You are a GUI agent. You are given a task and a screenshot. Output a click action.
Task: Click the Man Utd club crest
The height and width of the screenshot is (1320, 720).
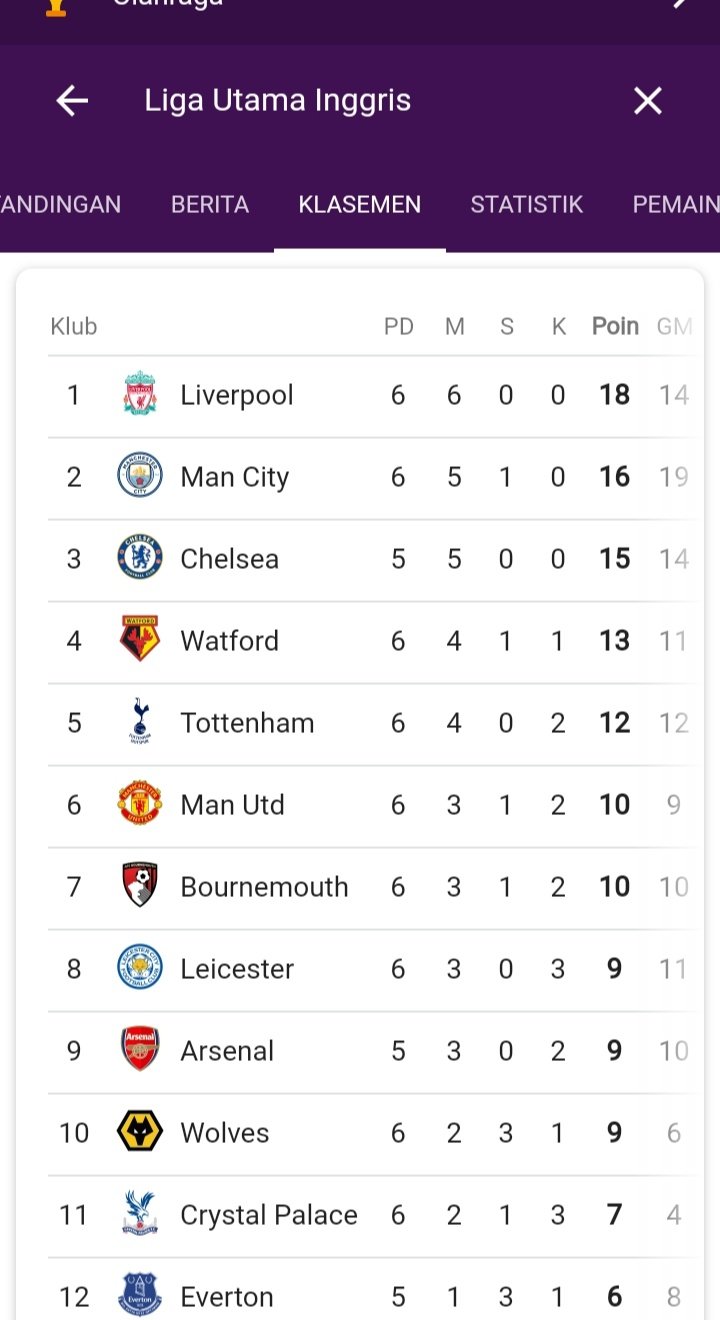pos(140,804)
